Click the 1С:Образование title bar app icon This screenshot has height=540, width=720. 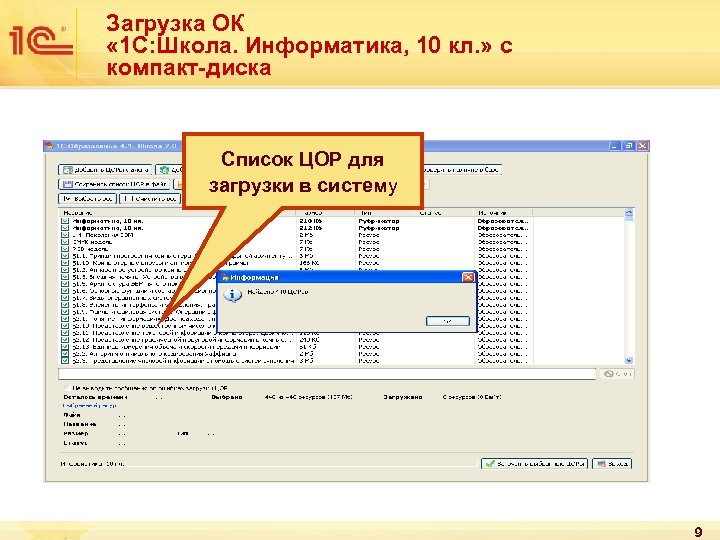pyautogui.click(x=51, y=146)
